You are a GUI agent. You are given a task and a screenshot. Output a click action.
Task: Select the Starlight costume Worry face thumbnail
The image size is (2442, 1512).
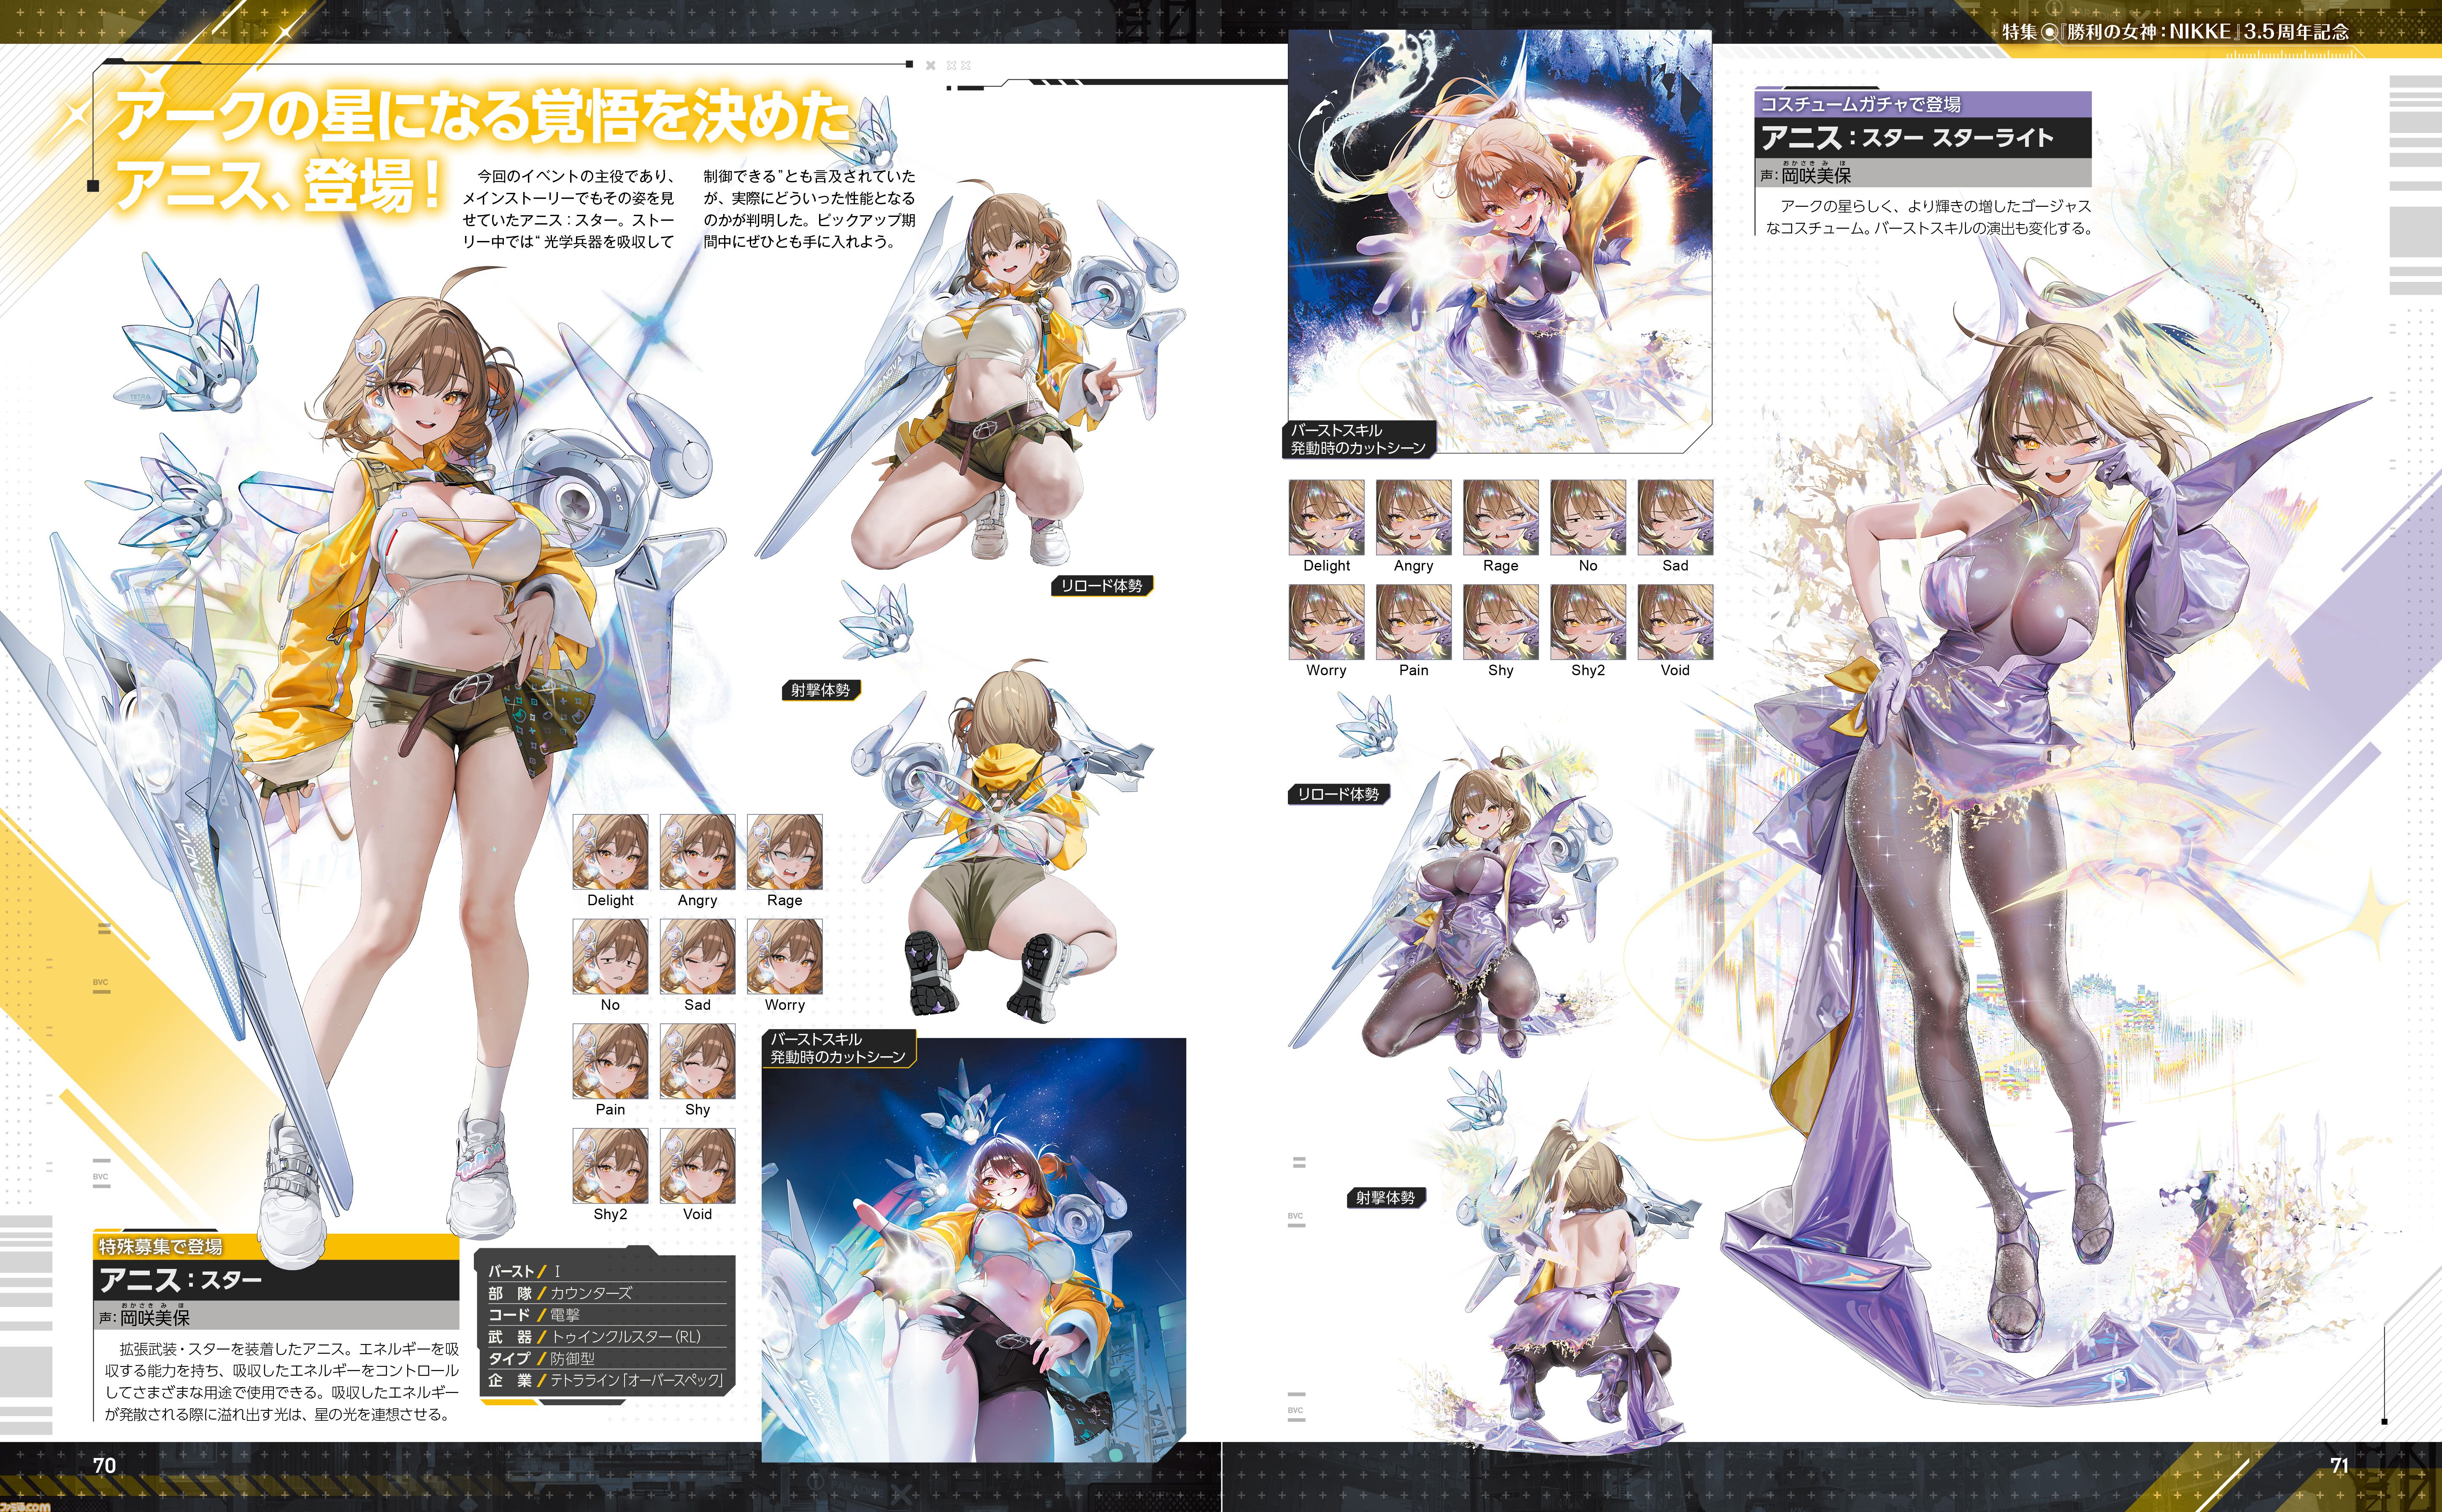pos(1326,622)
